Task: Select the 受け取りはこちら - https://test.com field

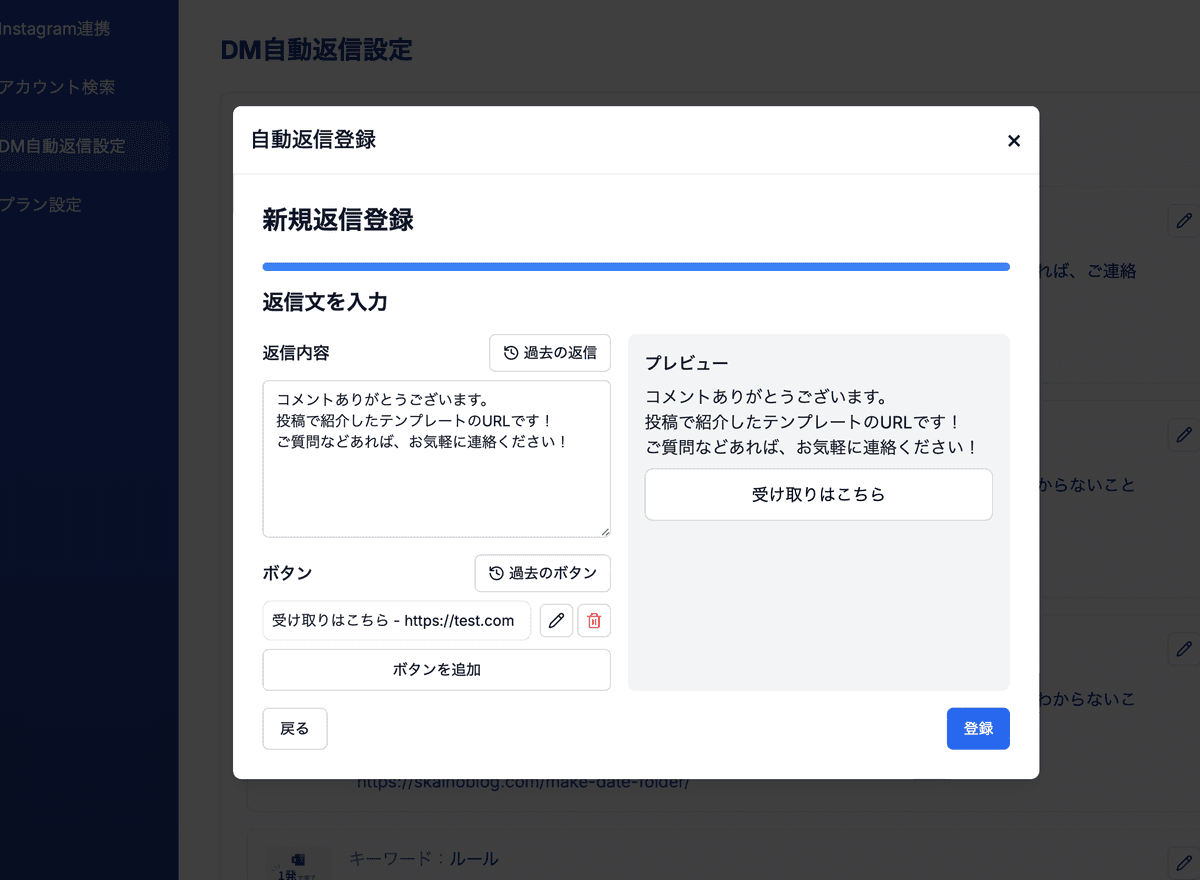Action: click(x=397, y=621)
